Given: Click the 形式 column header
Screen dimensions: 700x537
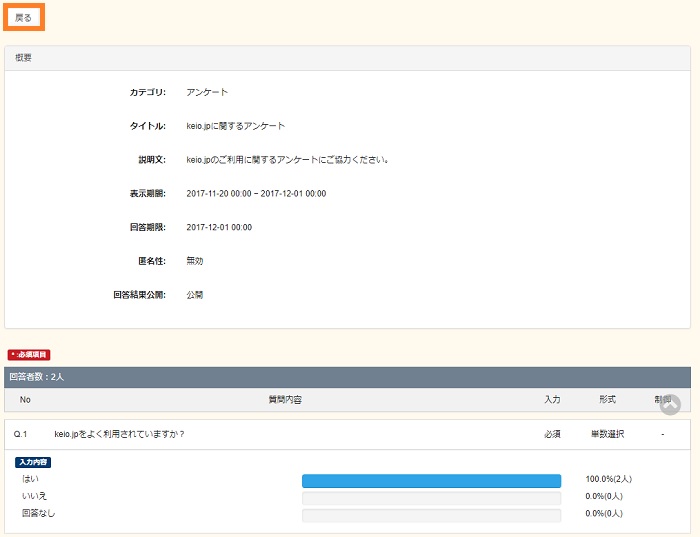Looking at the screenshot, I should [x=607, y=400].
